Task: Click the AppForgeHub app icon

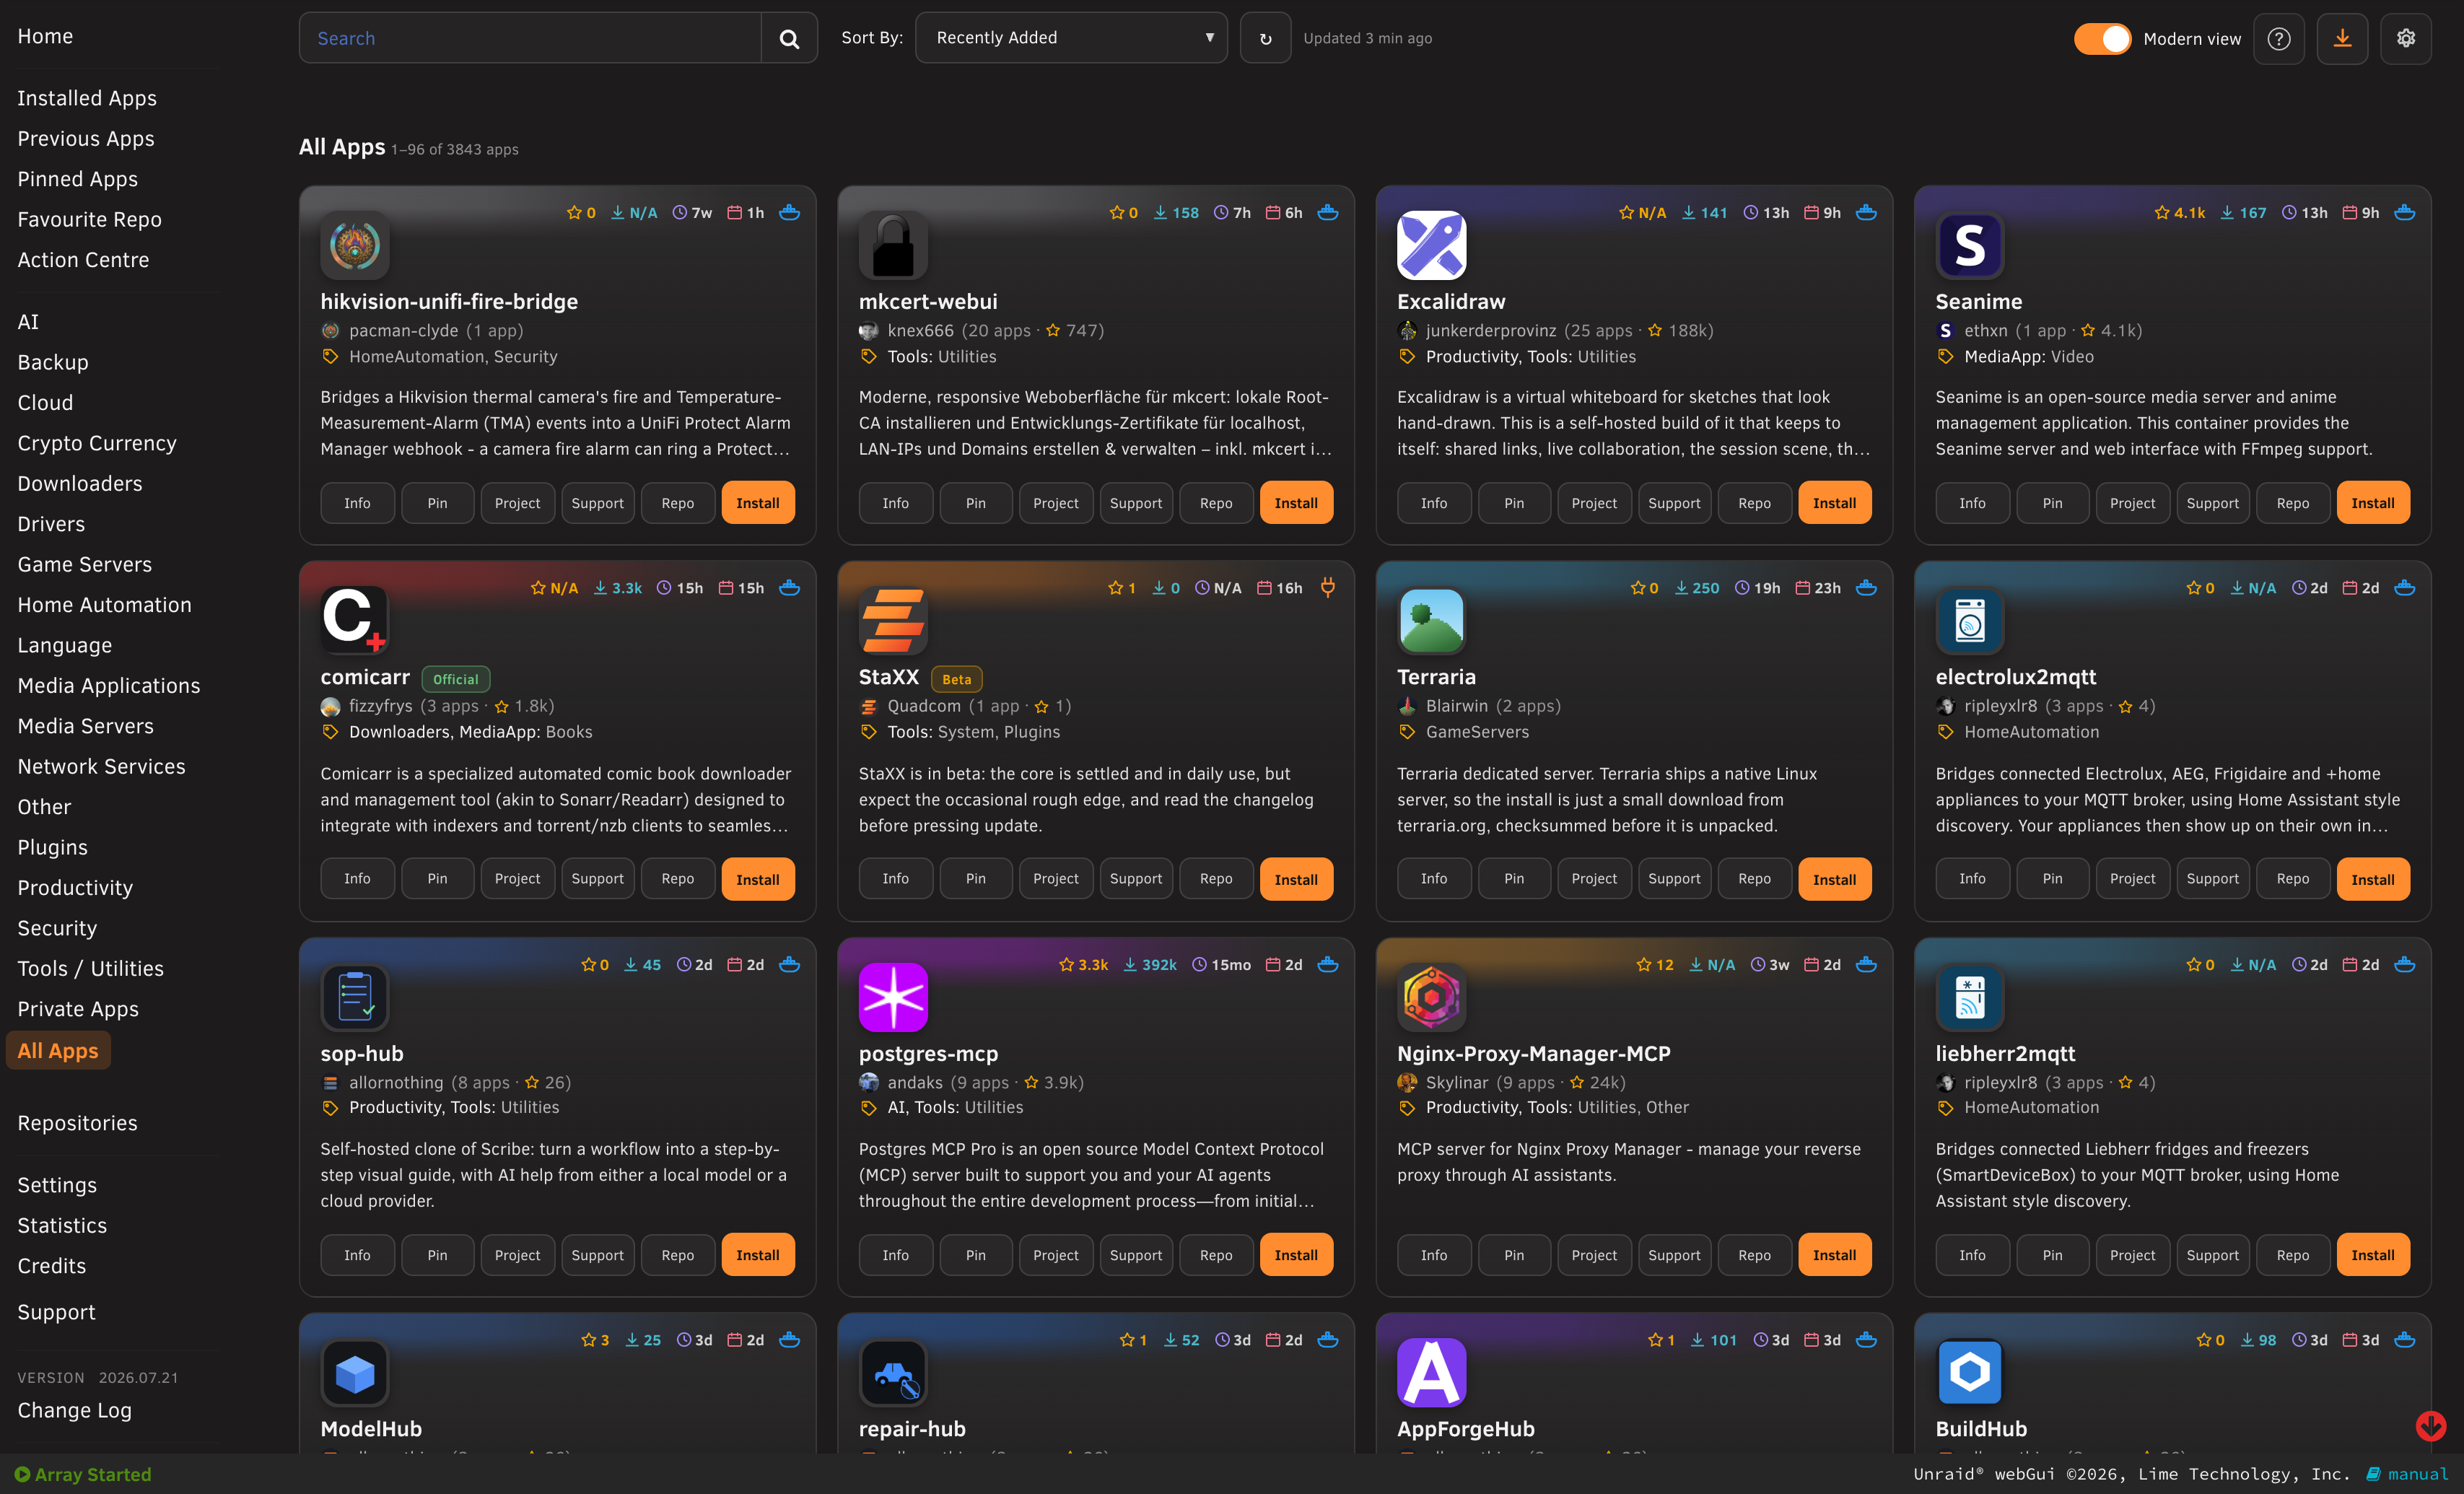Action: point(1431,1373)
